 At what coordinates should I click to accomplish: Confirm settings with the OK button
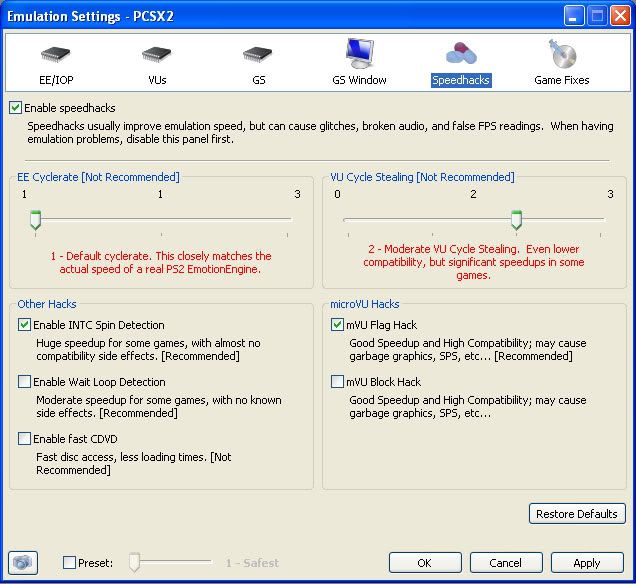click(425, 563)
